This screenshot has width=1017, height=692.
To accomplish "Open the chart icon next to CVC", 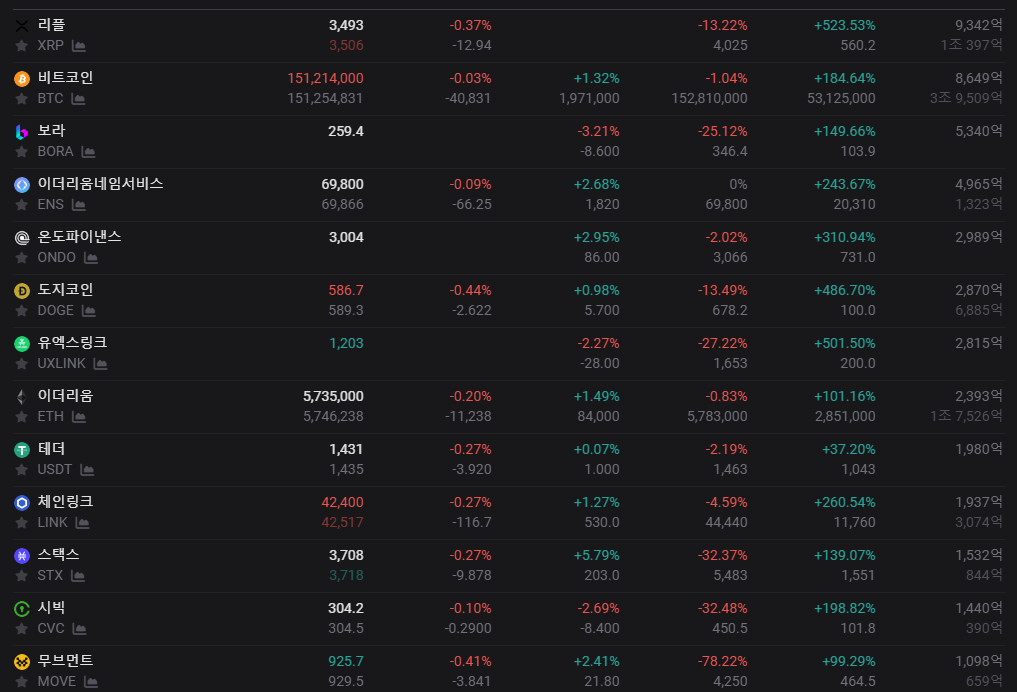I will pos(79,630).
